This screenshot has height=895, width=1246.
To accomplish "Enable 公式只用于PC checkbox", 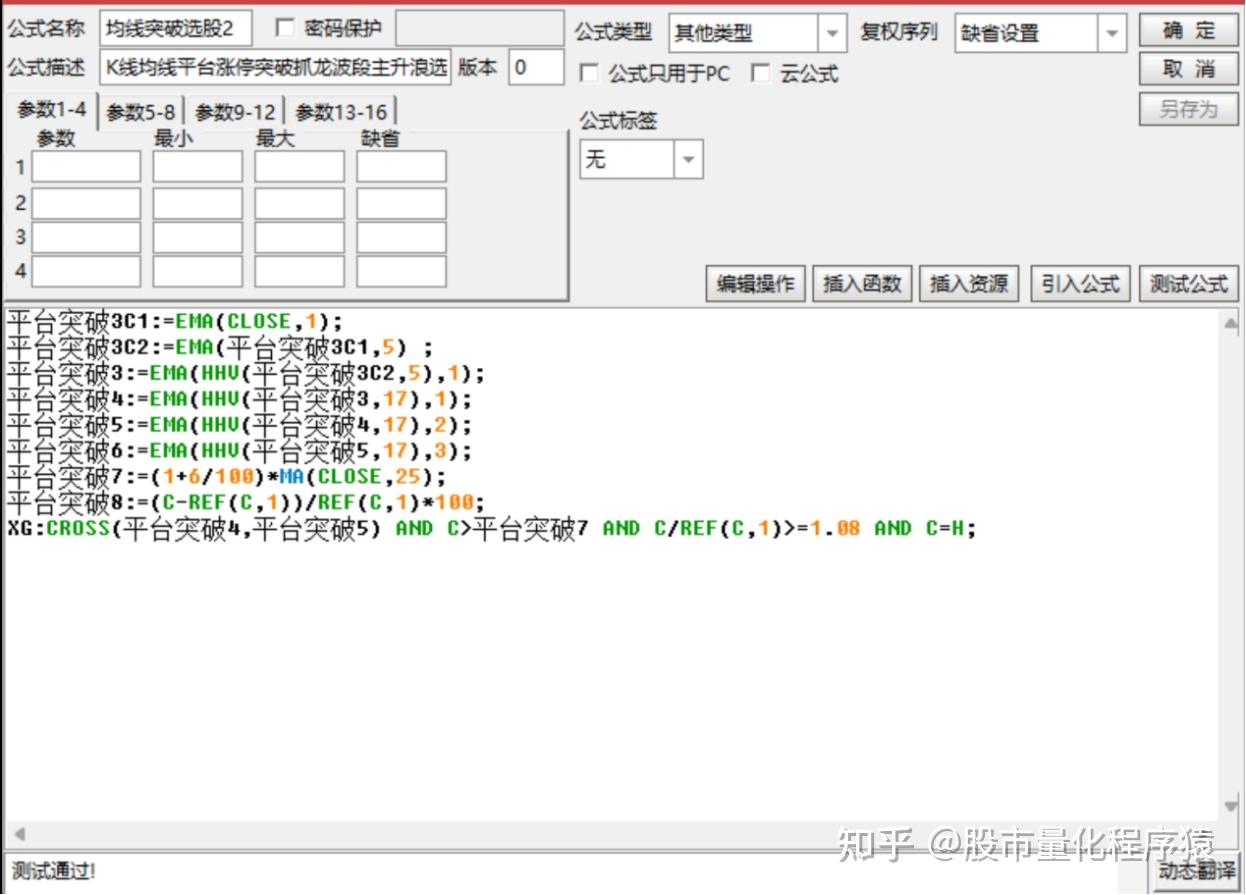I will click(590, 73).
